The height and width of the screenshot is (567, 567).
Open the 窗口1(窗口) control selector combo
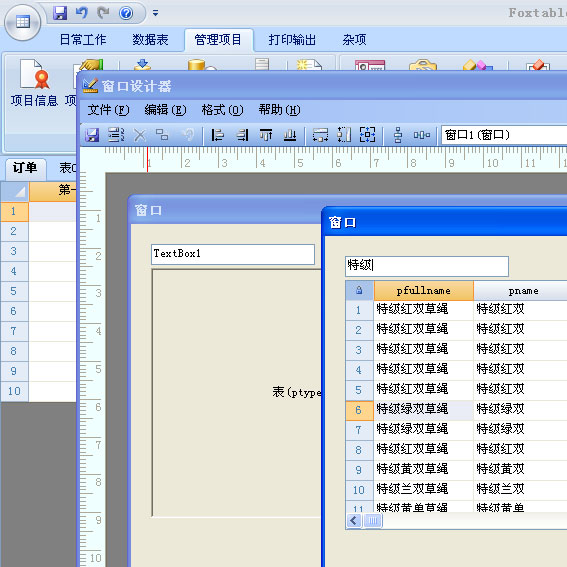pos(504,135)
